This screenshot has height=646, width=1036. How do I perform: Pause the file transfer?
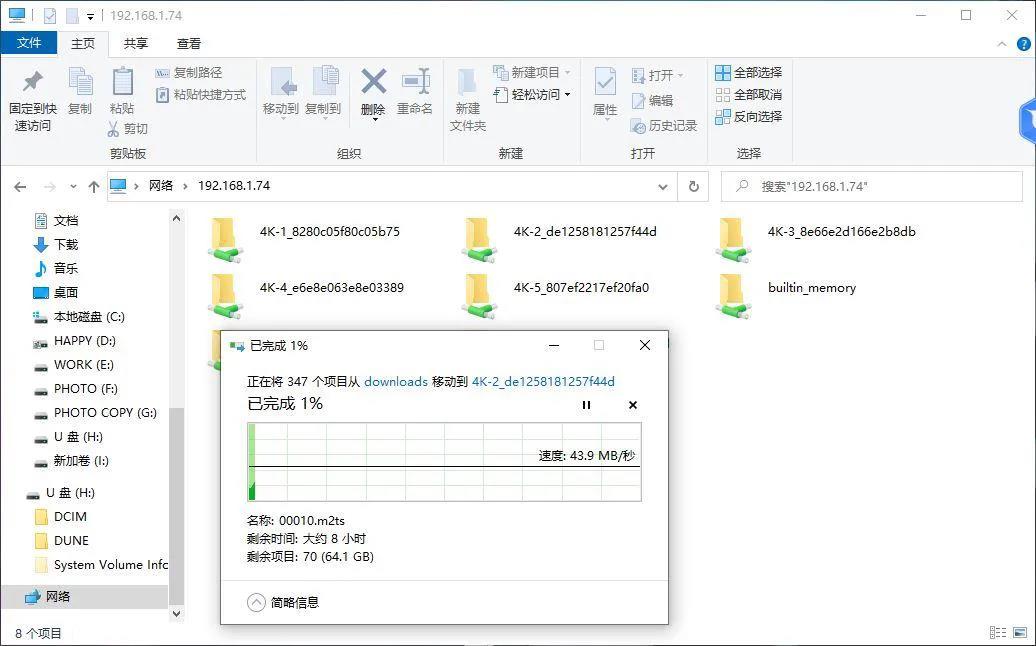586,405
